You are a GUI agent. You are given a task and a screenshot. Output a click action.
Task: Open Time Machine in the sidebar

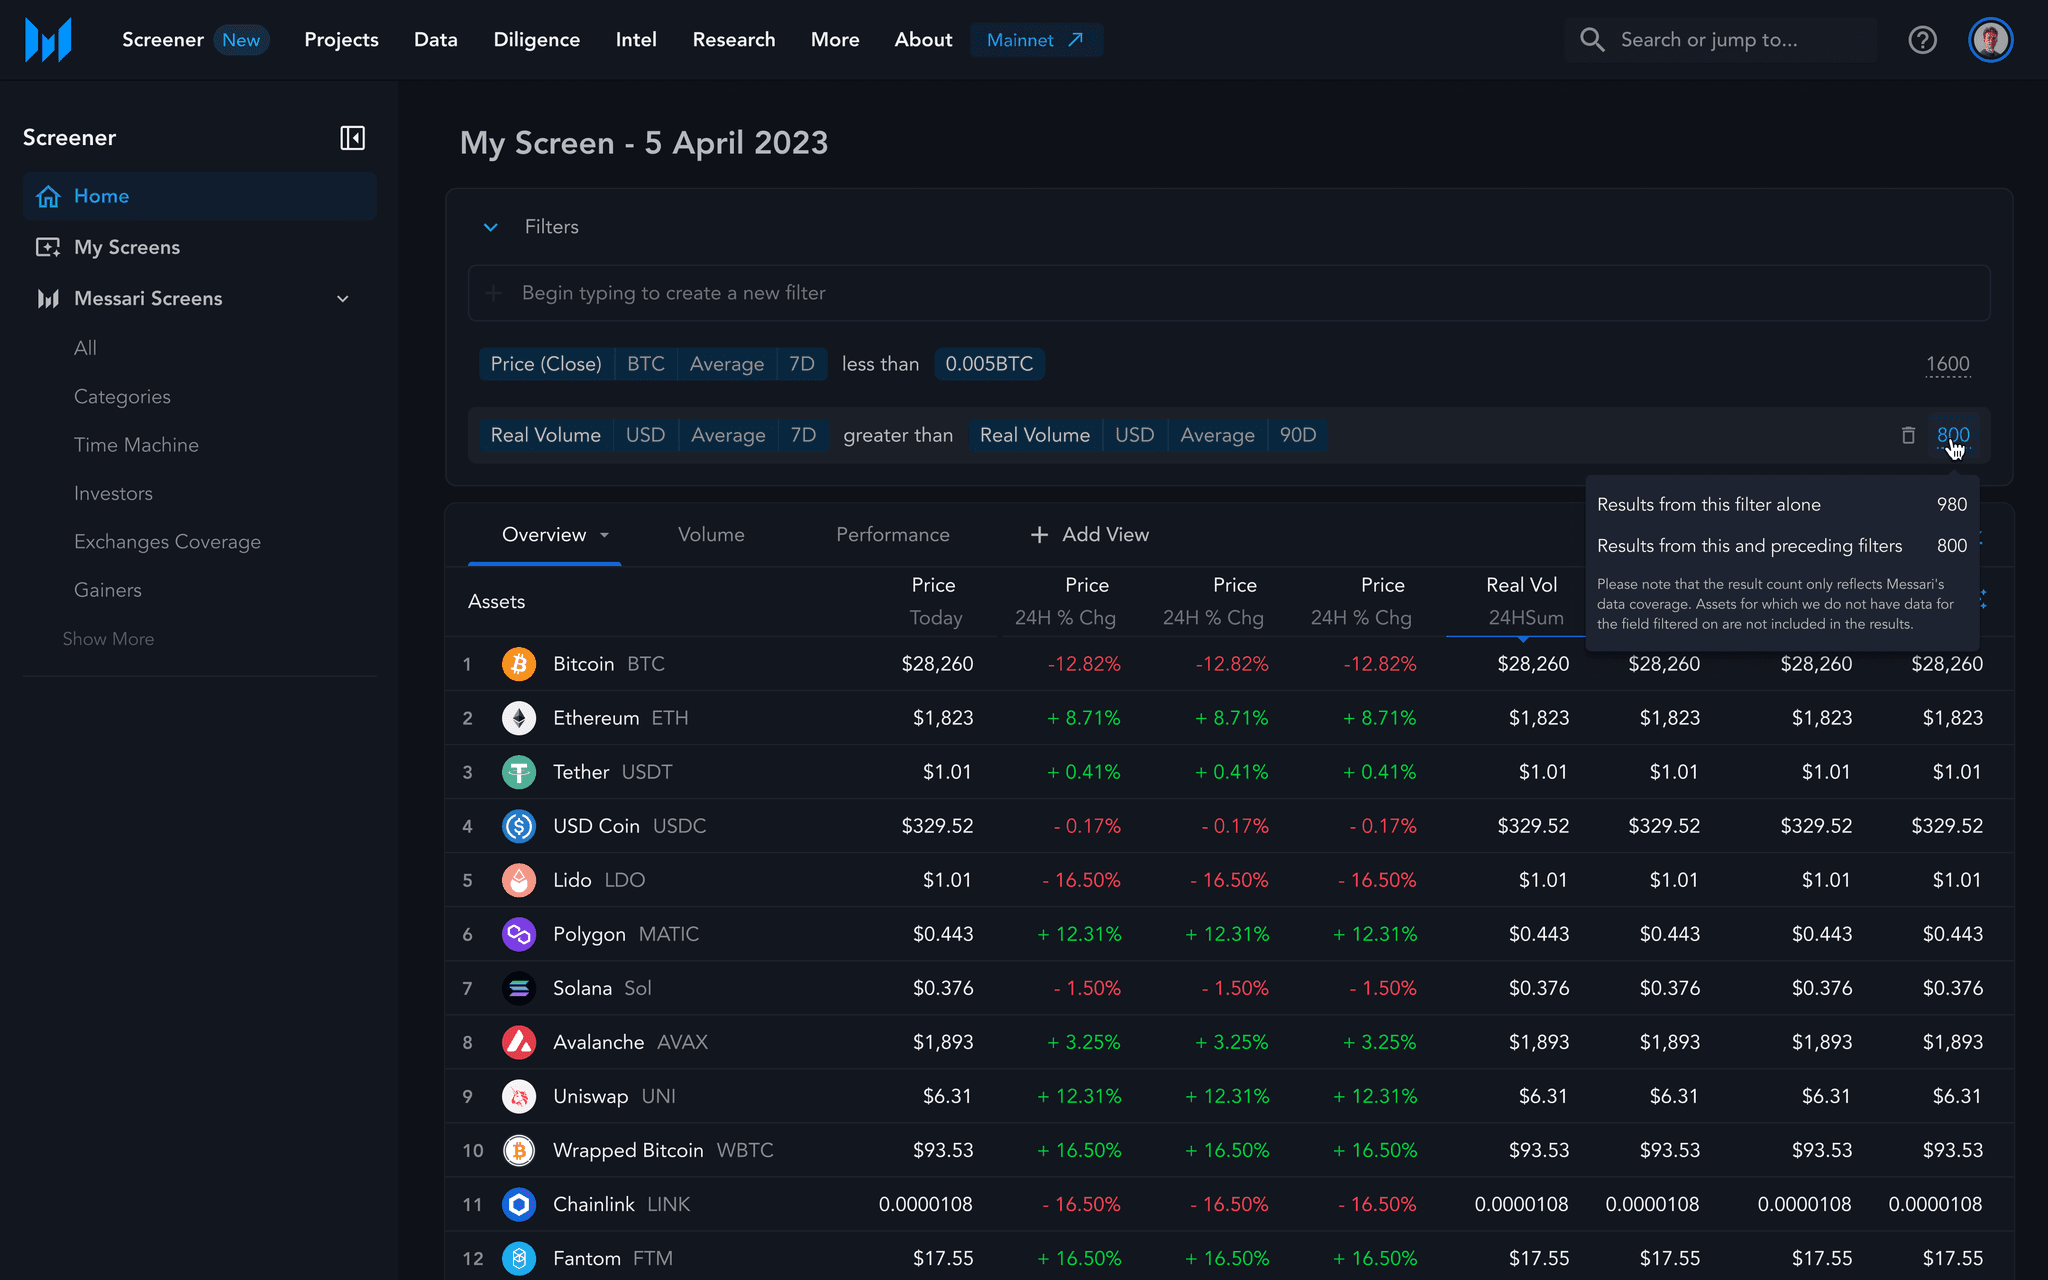coord(136,445)
